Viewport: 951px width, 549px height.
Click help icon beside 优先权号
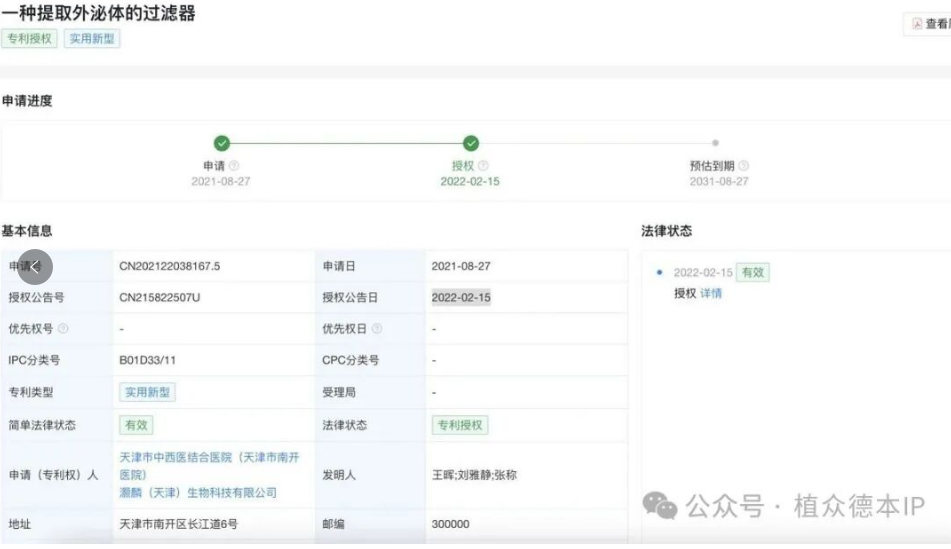point(64,329)
